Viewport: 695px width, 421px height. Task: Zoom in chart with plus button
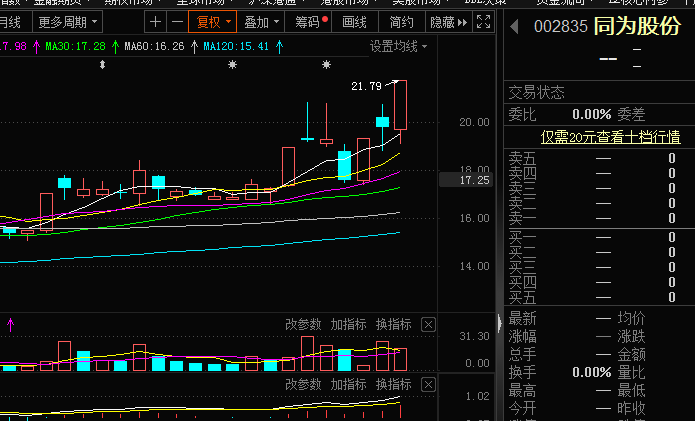pyautogui.click(x=155, y=22)
